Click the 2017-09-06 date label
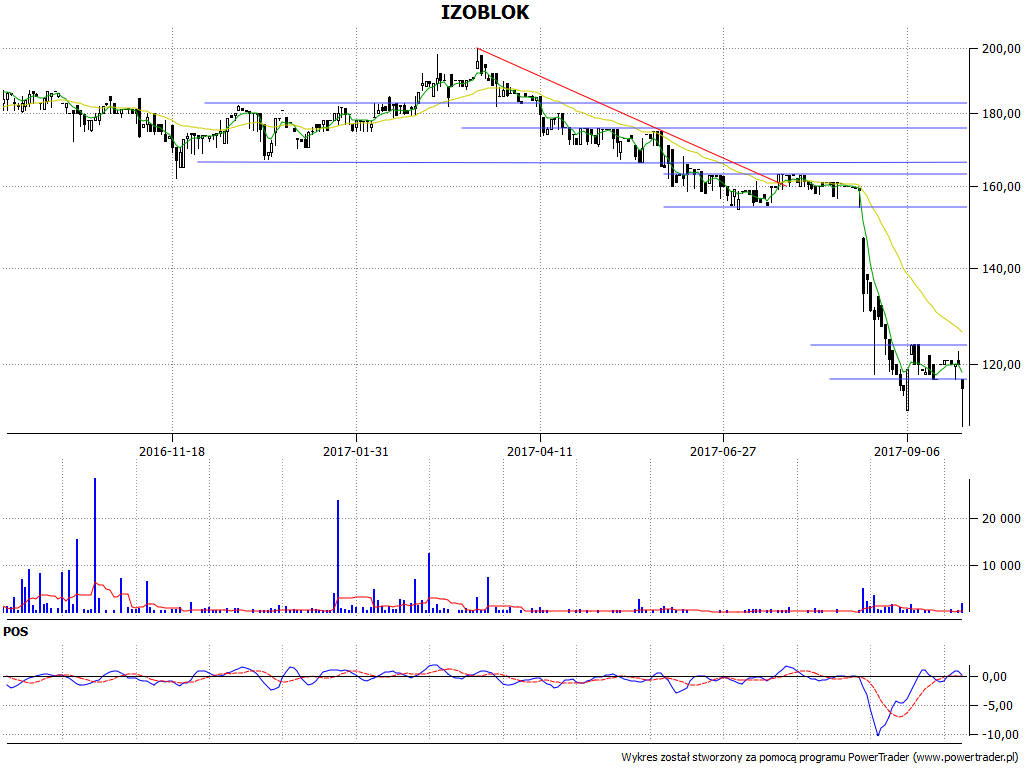 click(907, 451)
